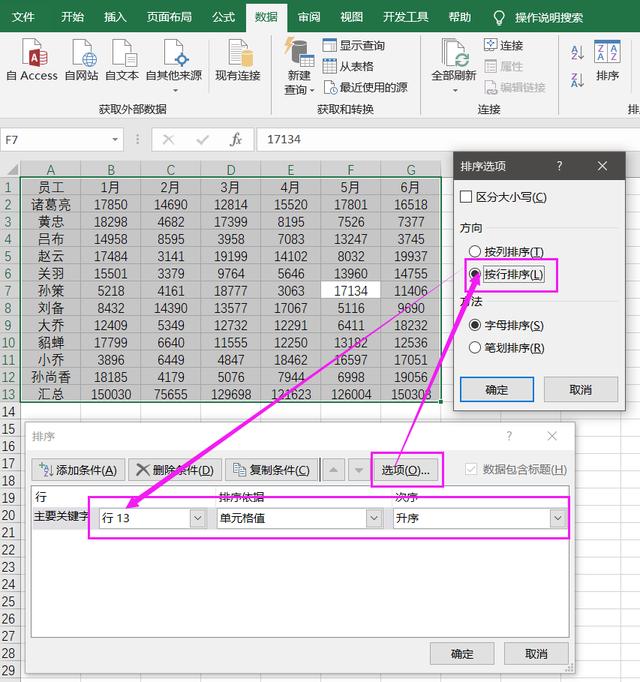
Task: Click help question mark in 排序 dialog
Action: coord(509,435)
